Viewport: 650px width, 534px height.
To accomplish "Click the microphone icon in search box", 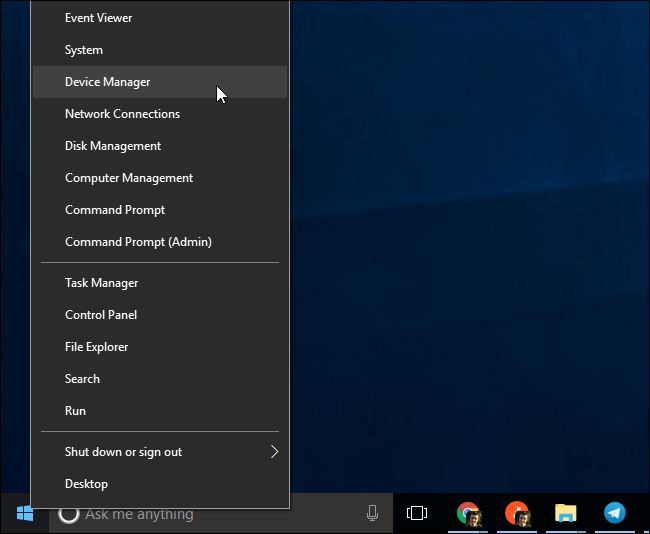I will pyautogui.click(x=372, y=514).
